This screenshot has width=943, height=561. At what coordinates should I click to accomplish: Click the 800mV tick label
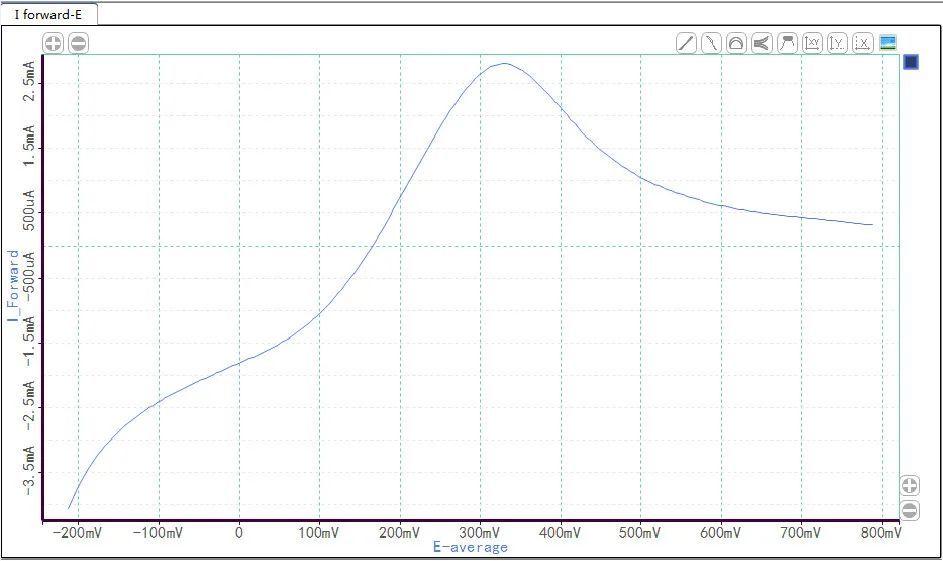click(881, 533)
